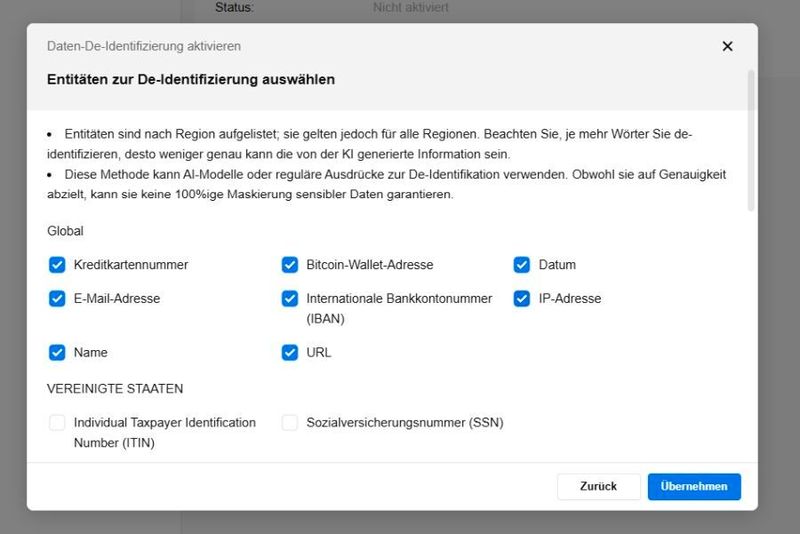Viewport: 800px width, 534px height.
Task: Click the Datum label text
Action: pyautogui.click(x=557, y=265)
